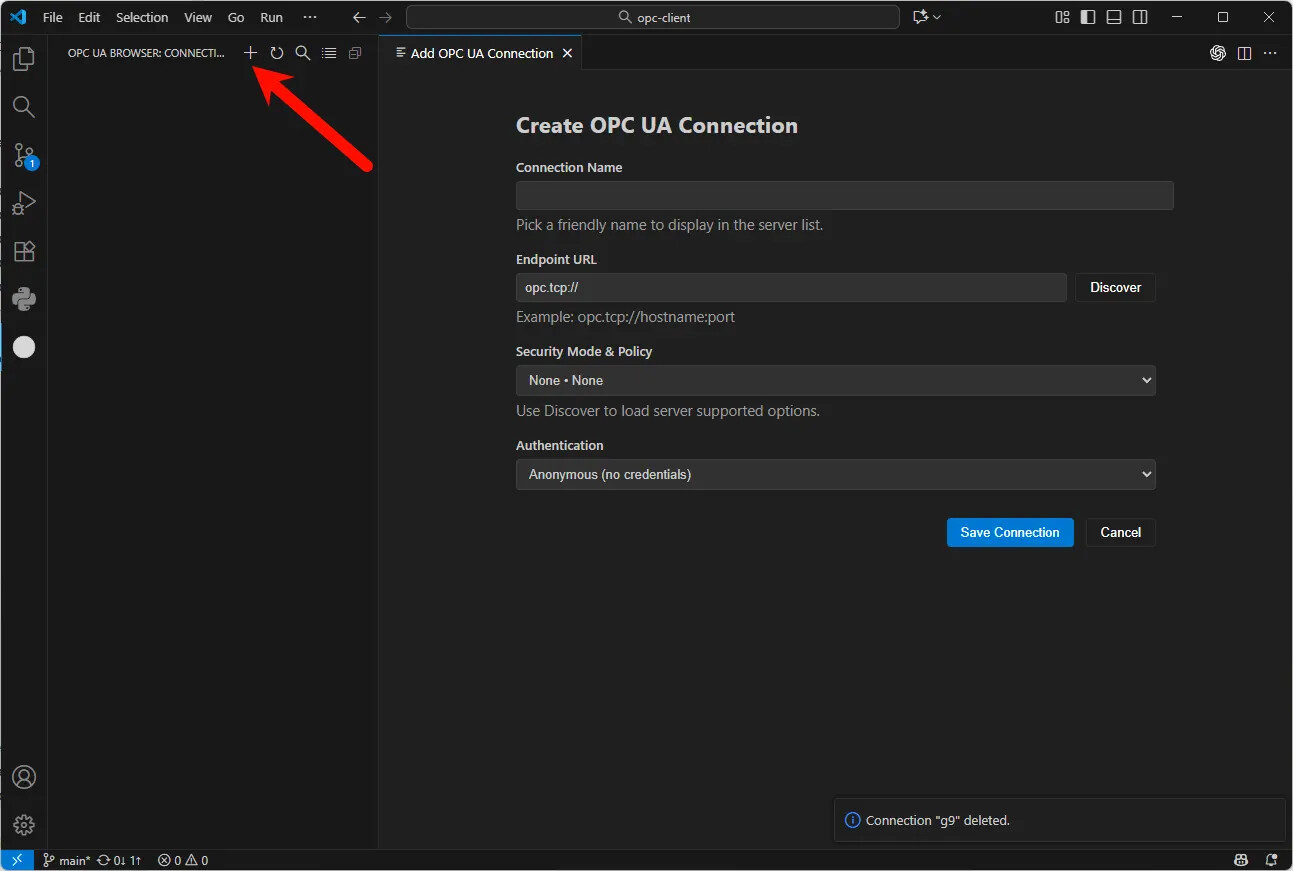The height and width of the screenshot is (871, 1293).
Task: Close the Add OPC UA Connection tab
Action: pos(568,53)
